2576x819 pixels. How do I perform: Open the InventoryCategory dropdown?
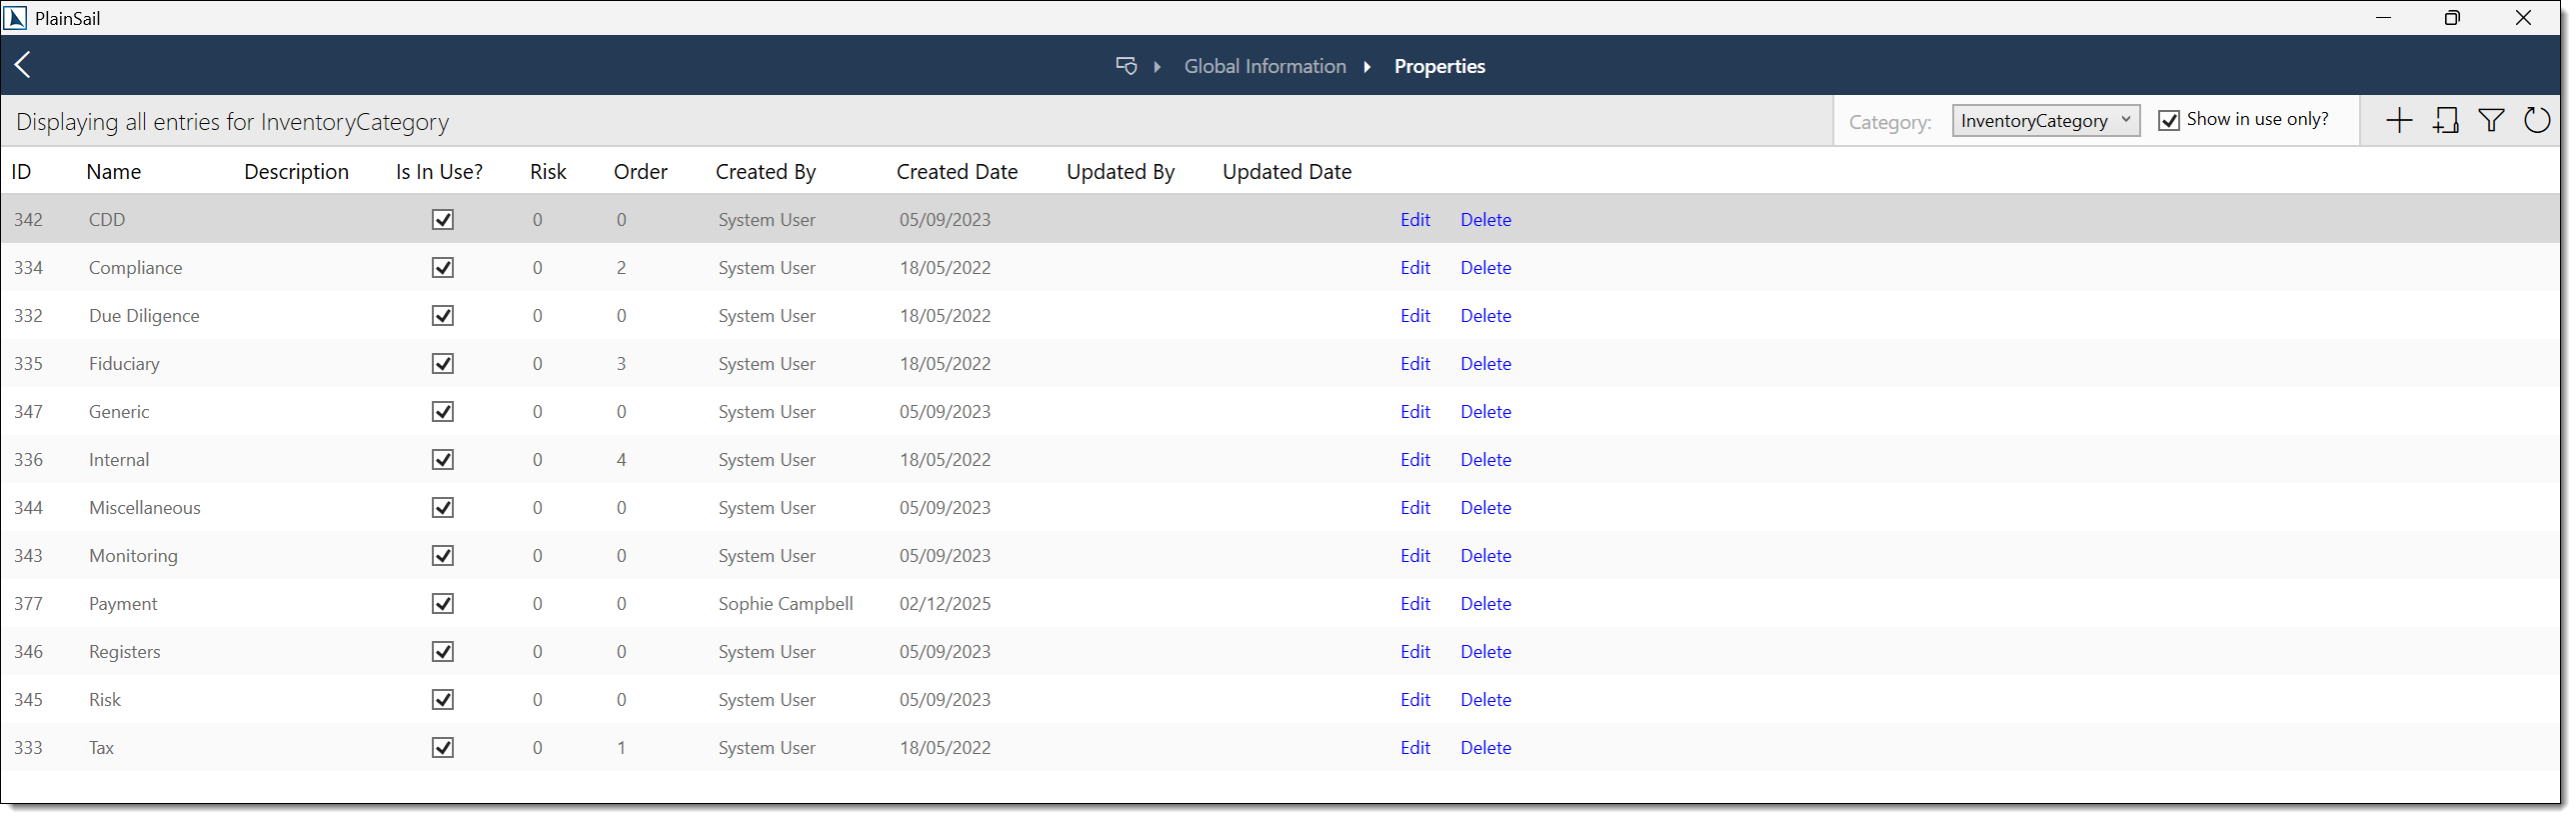2045,121
